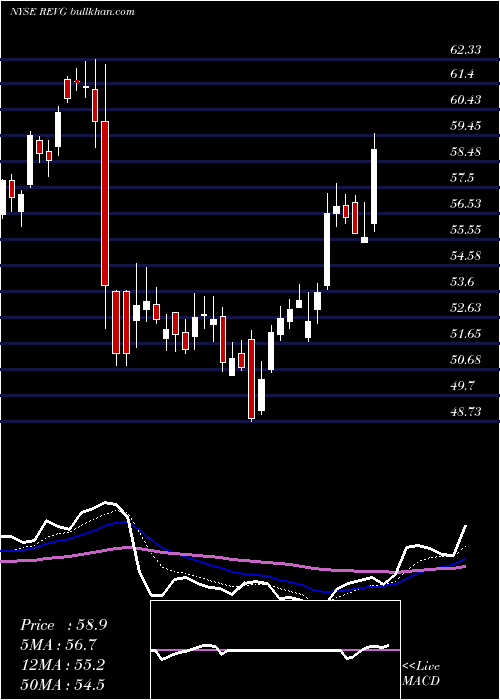Click the 56.53 price axis label

click(x=466, y=204)
